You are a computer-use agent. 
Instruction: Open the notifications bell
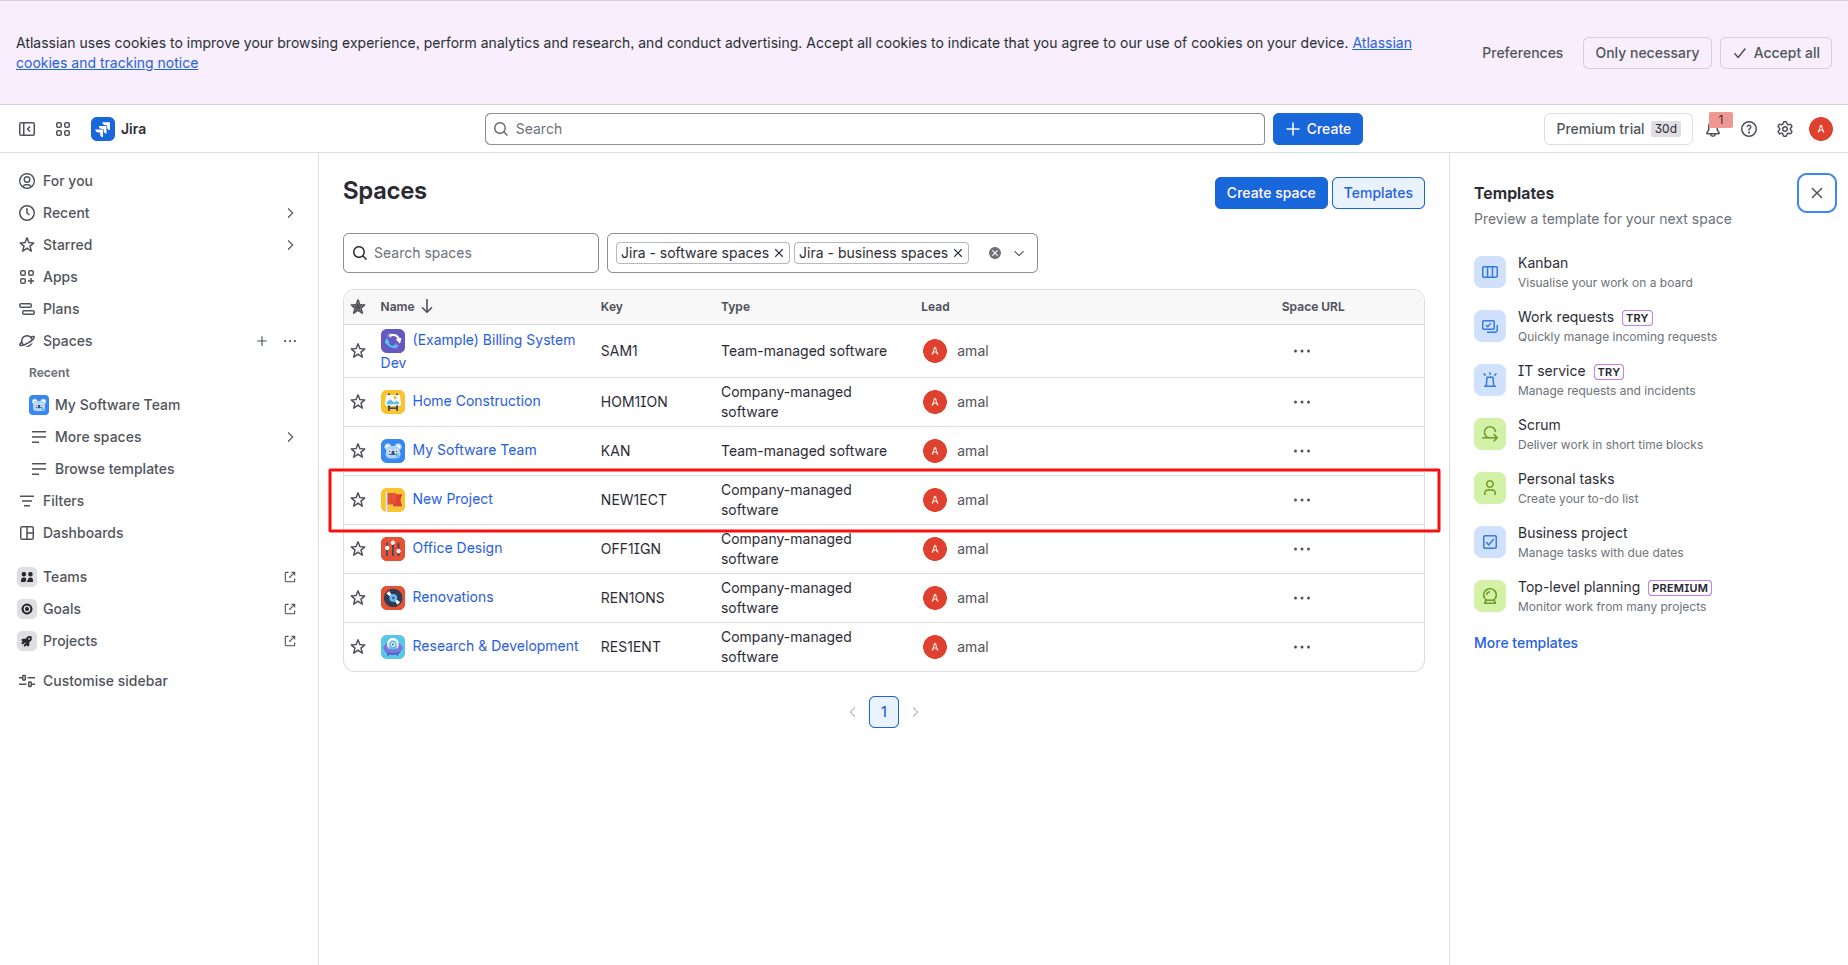tap(1713, 129)
